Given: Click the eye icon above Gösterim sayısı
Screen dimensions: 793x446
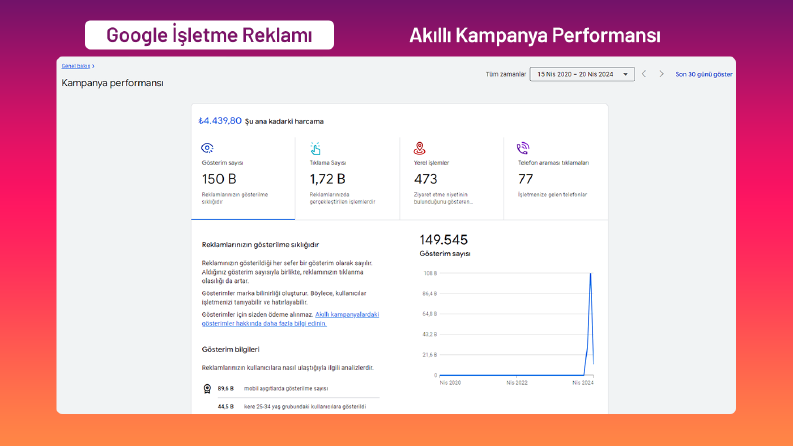Looking at the screenshot, I should click(x=207, y=148).
